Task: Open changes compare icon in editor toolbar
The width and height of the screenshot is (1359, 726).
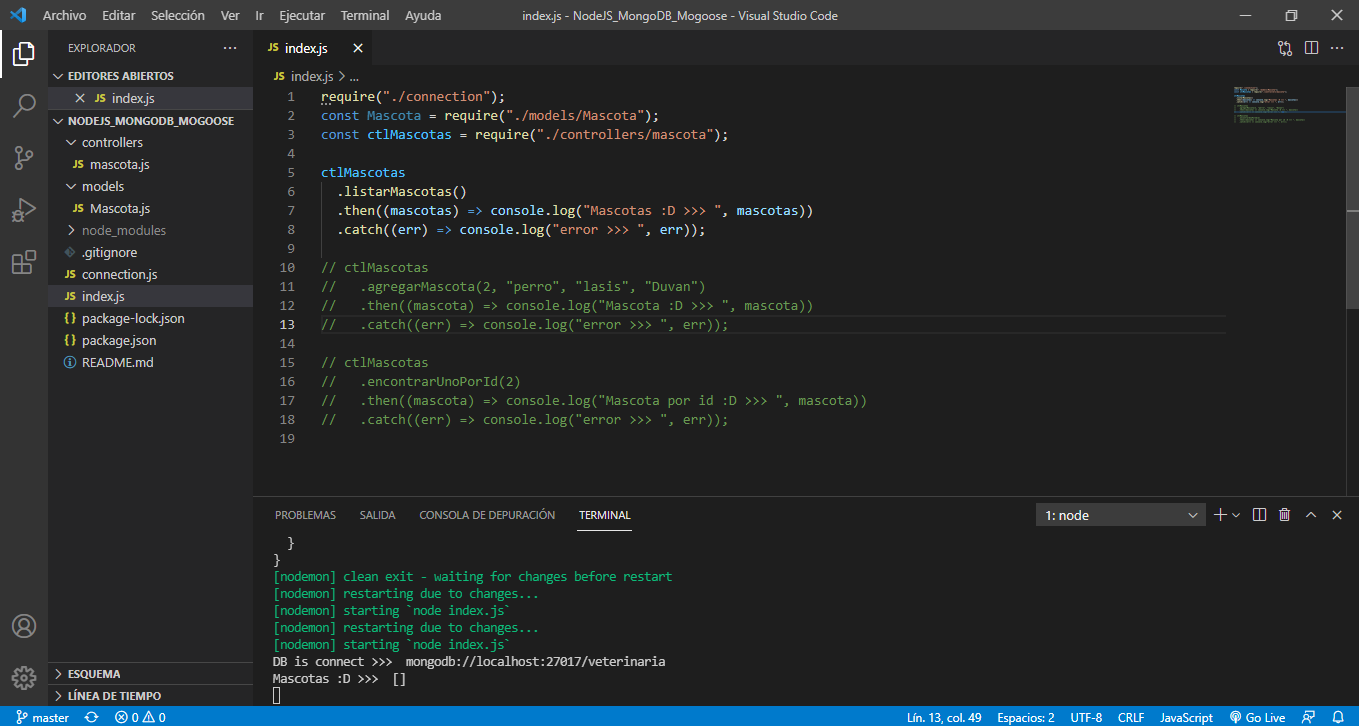Action: tap(1285, 48)
